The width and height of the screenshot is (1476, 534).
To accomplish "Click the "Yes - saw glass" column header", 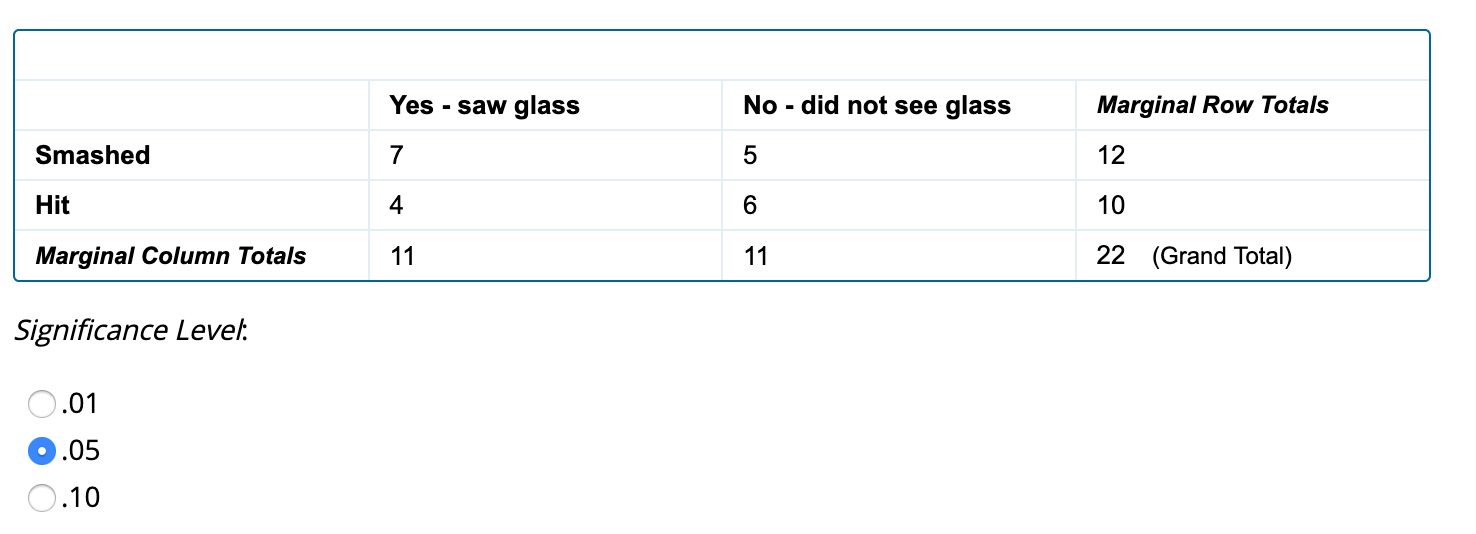I will (x=484, y=105).
